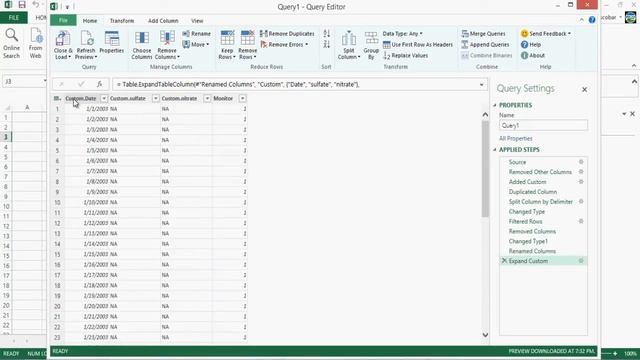Viewport: 640px width, 360px height.
Task: Click the Refresh Preview icon
Action: click(x=86, y=38)
